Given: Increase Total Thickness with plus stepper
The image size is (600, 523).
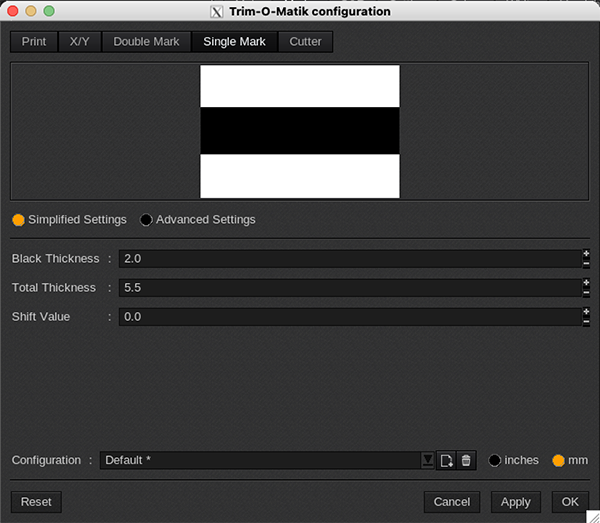Looking at the screenshot, I should pos(586,283).
